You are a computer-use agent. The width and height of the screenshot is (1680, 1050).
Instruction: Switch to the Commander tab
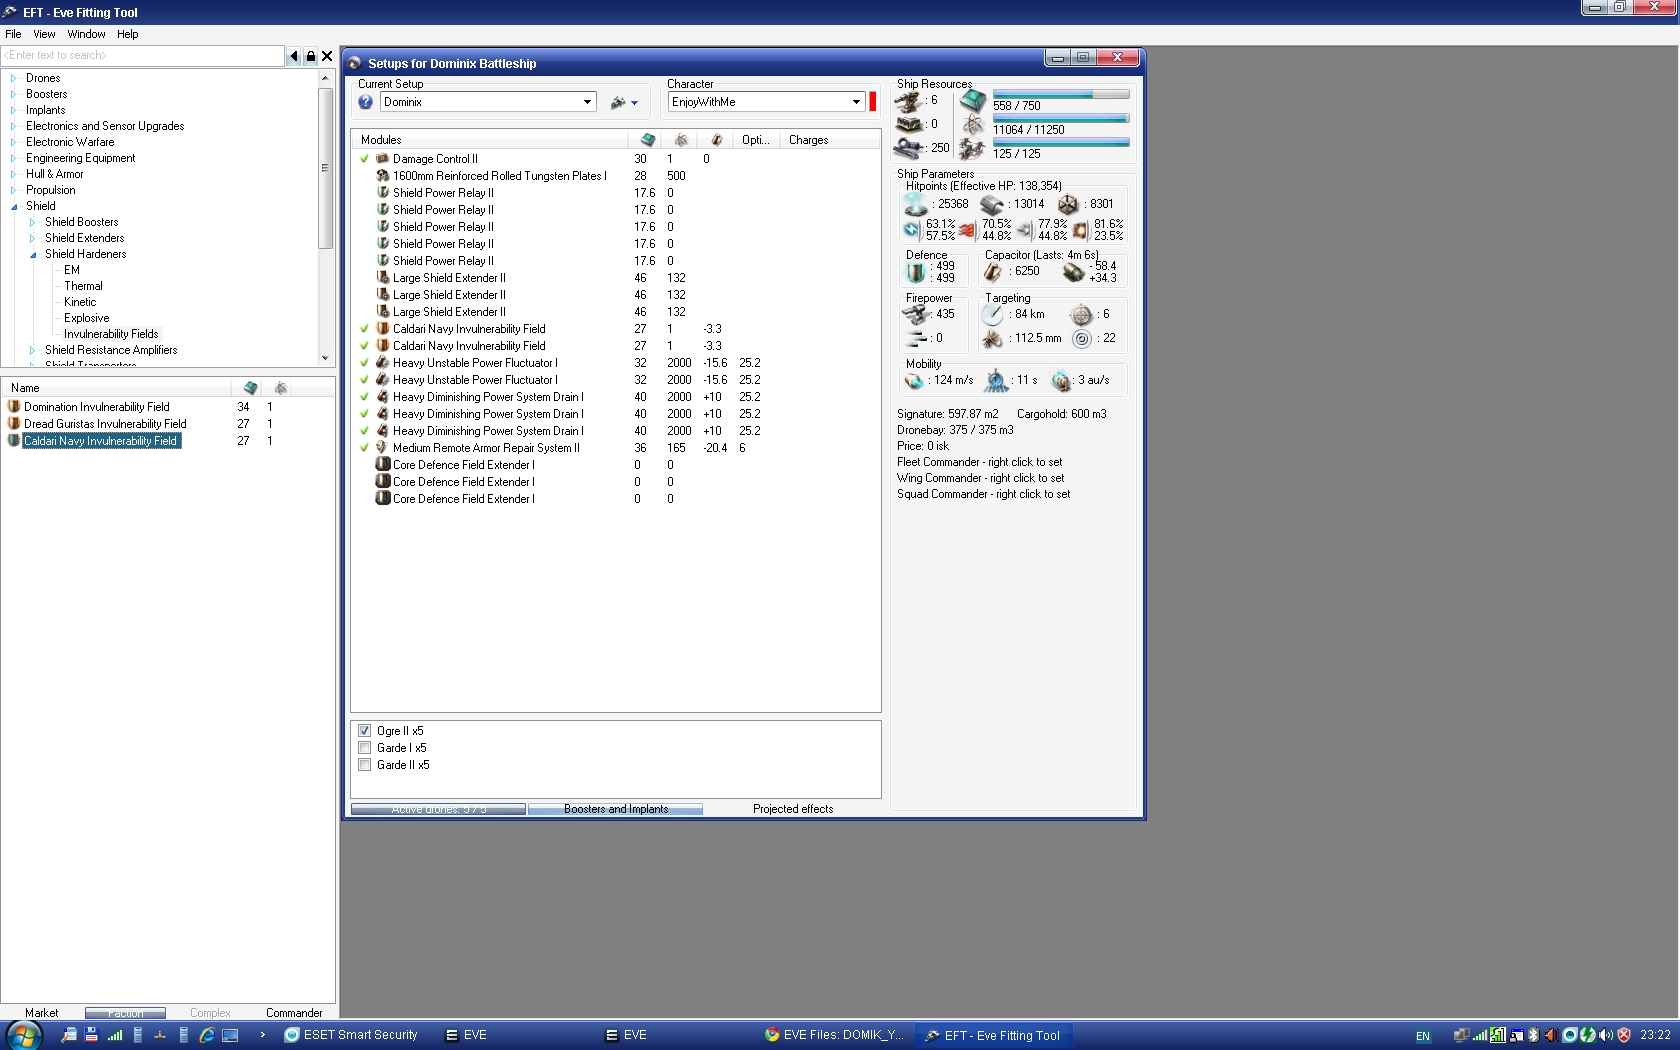(x=294, y=1013)
